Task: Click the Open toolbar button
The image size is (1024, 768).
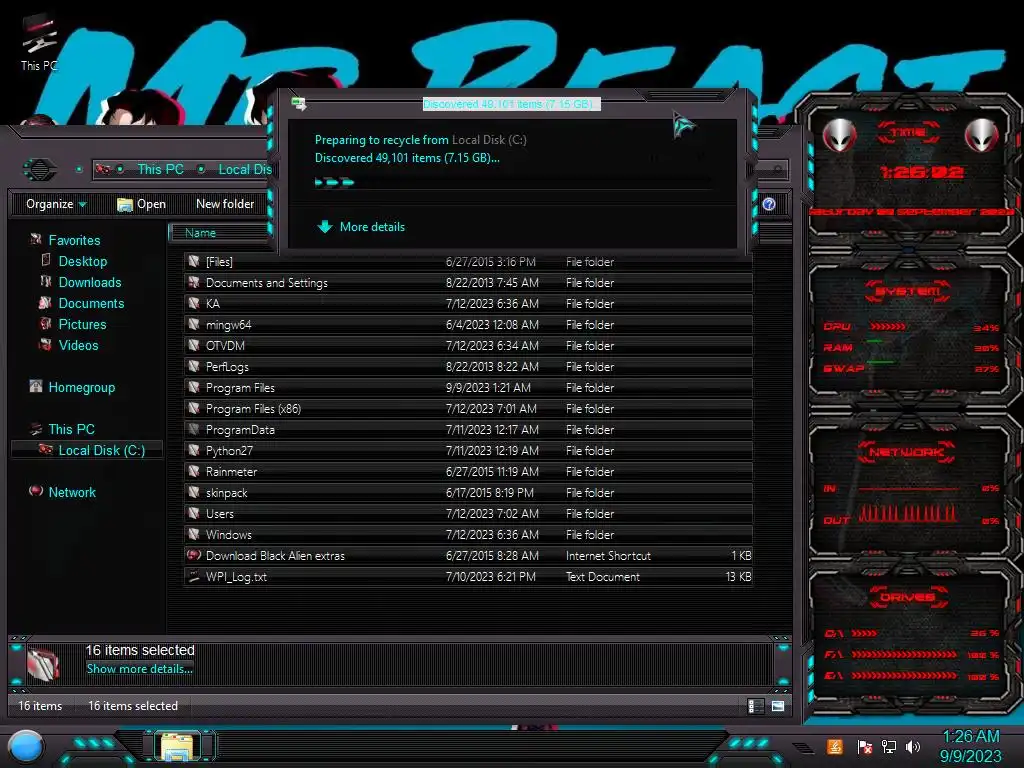Action: pos(142,204)
